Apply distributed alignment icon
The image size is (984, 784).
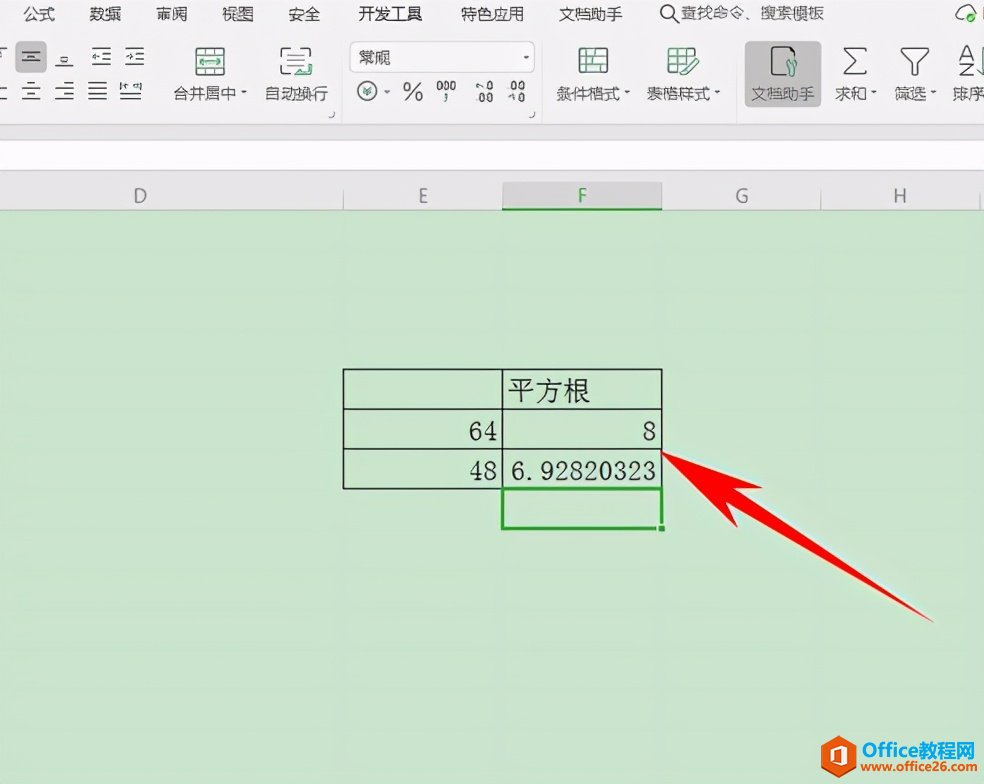pos(131,92)
